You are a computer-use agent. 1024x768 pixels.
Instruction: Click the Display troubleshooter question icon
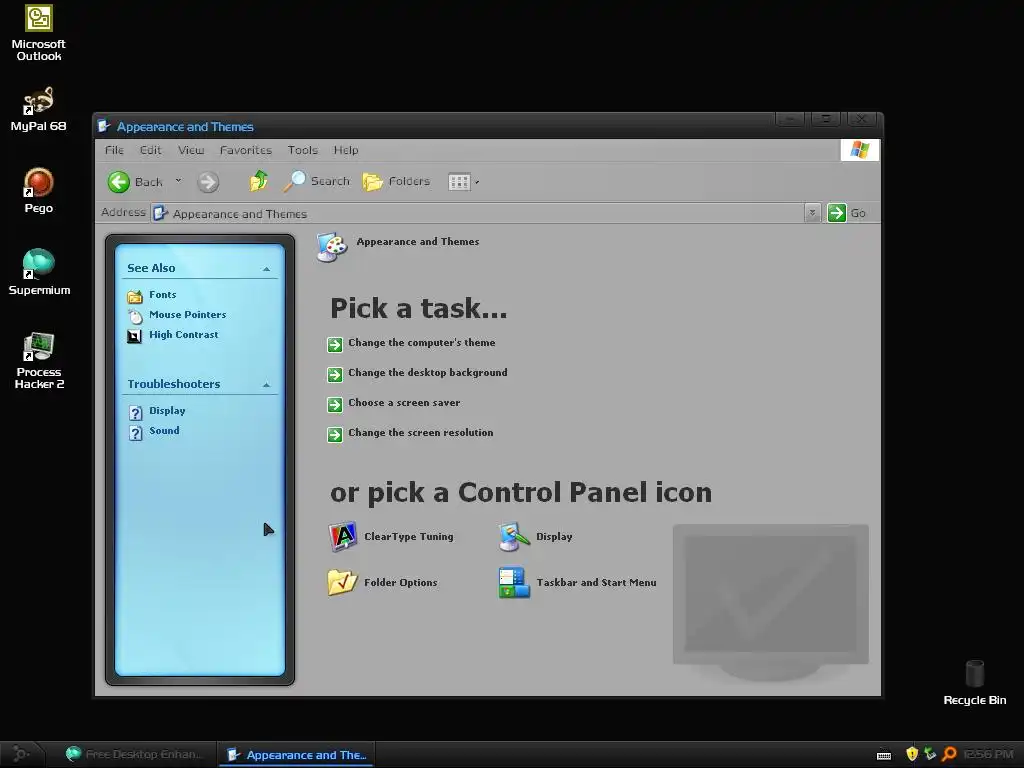point(135,413)
